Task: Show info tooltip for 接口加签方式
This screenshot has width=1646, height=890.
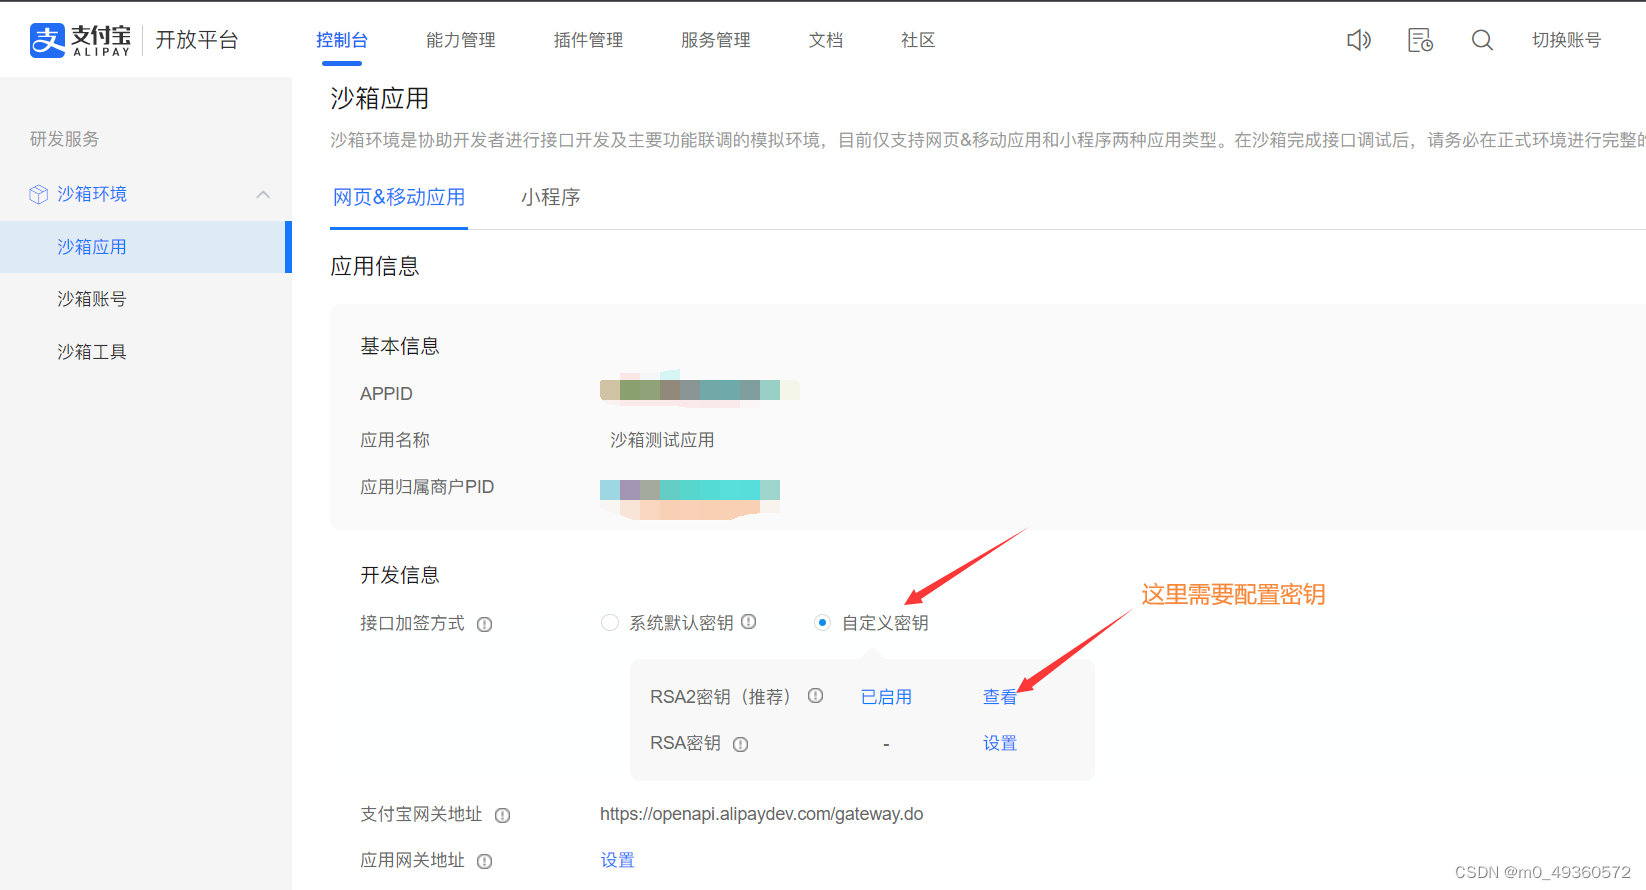Action: [x=484, y=624]
